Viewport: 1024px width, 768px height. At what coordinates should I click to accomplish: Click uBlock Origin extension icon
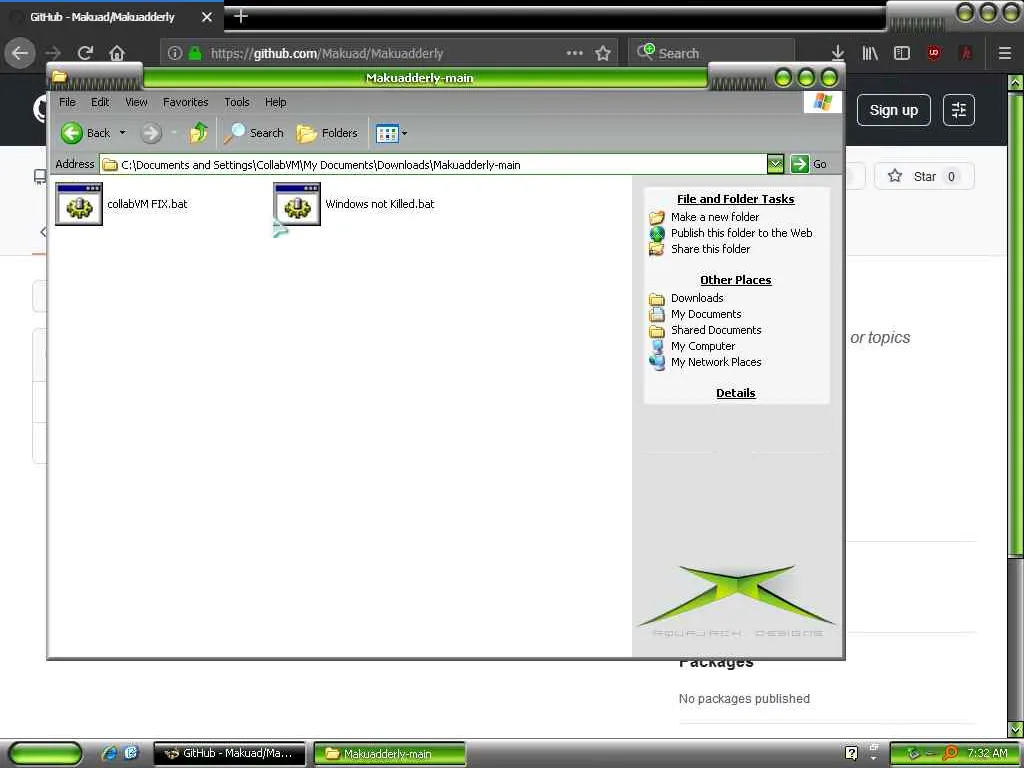pos(934,53)
